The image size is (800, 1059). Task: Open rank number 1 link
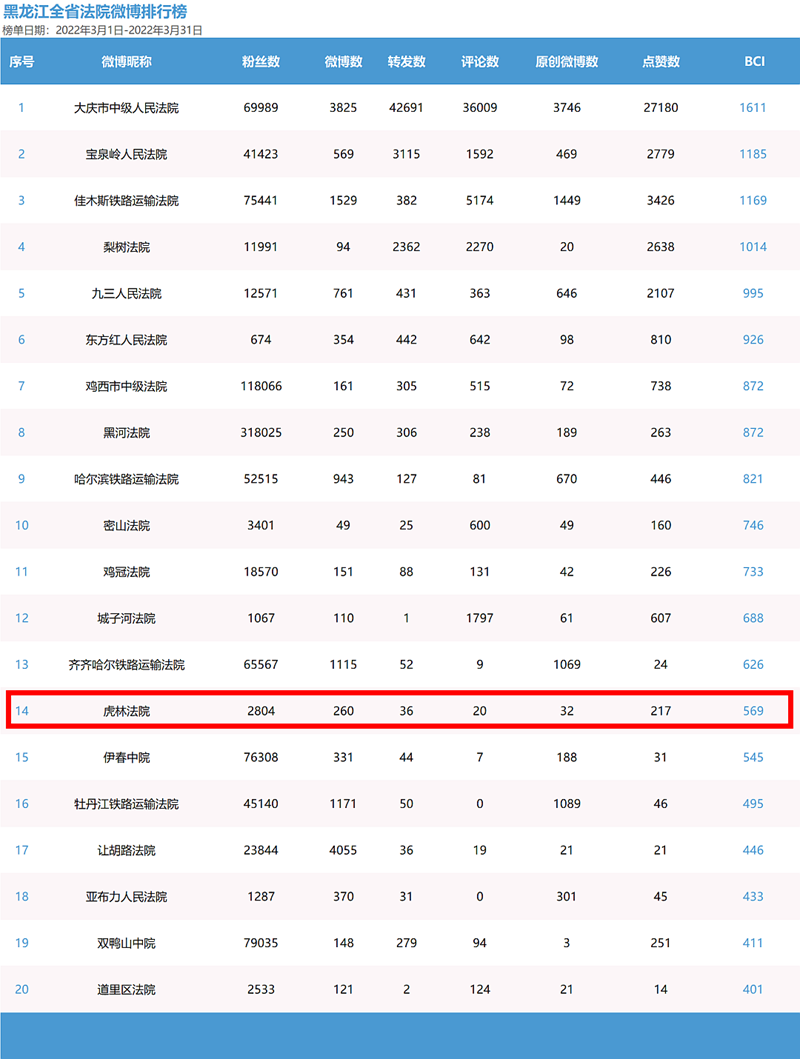(21, 108)
